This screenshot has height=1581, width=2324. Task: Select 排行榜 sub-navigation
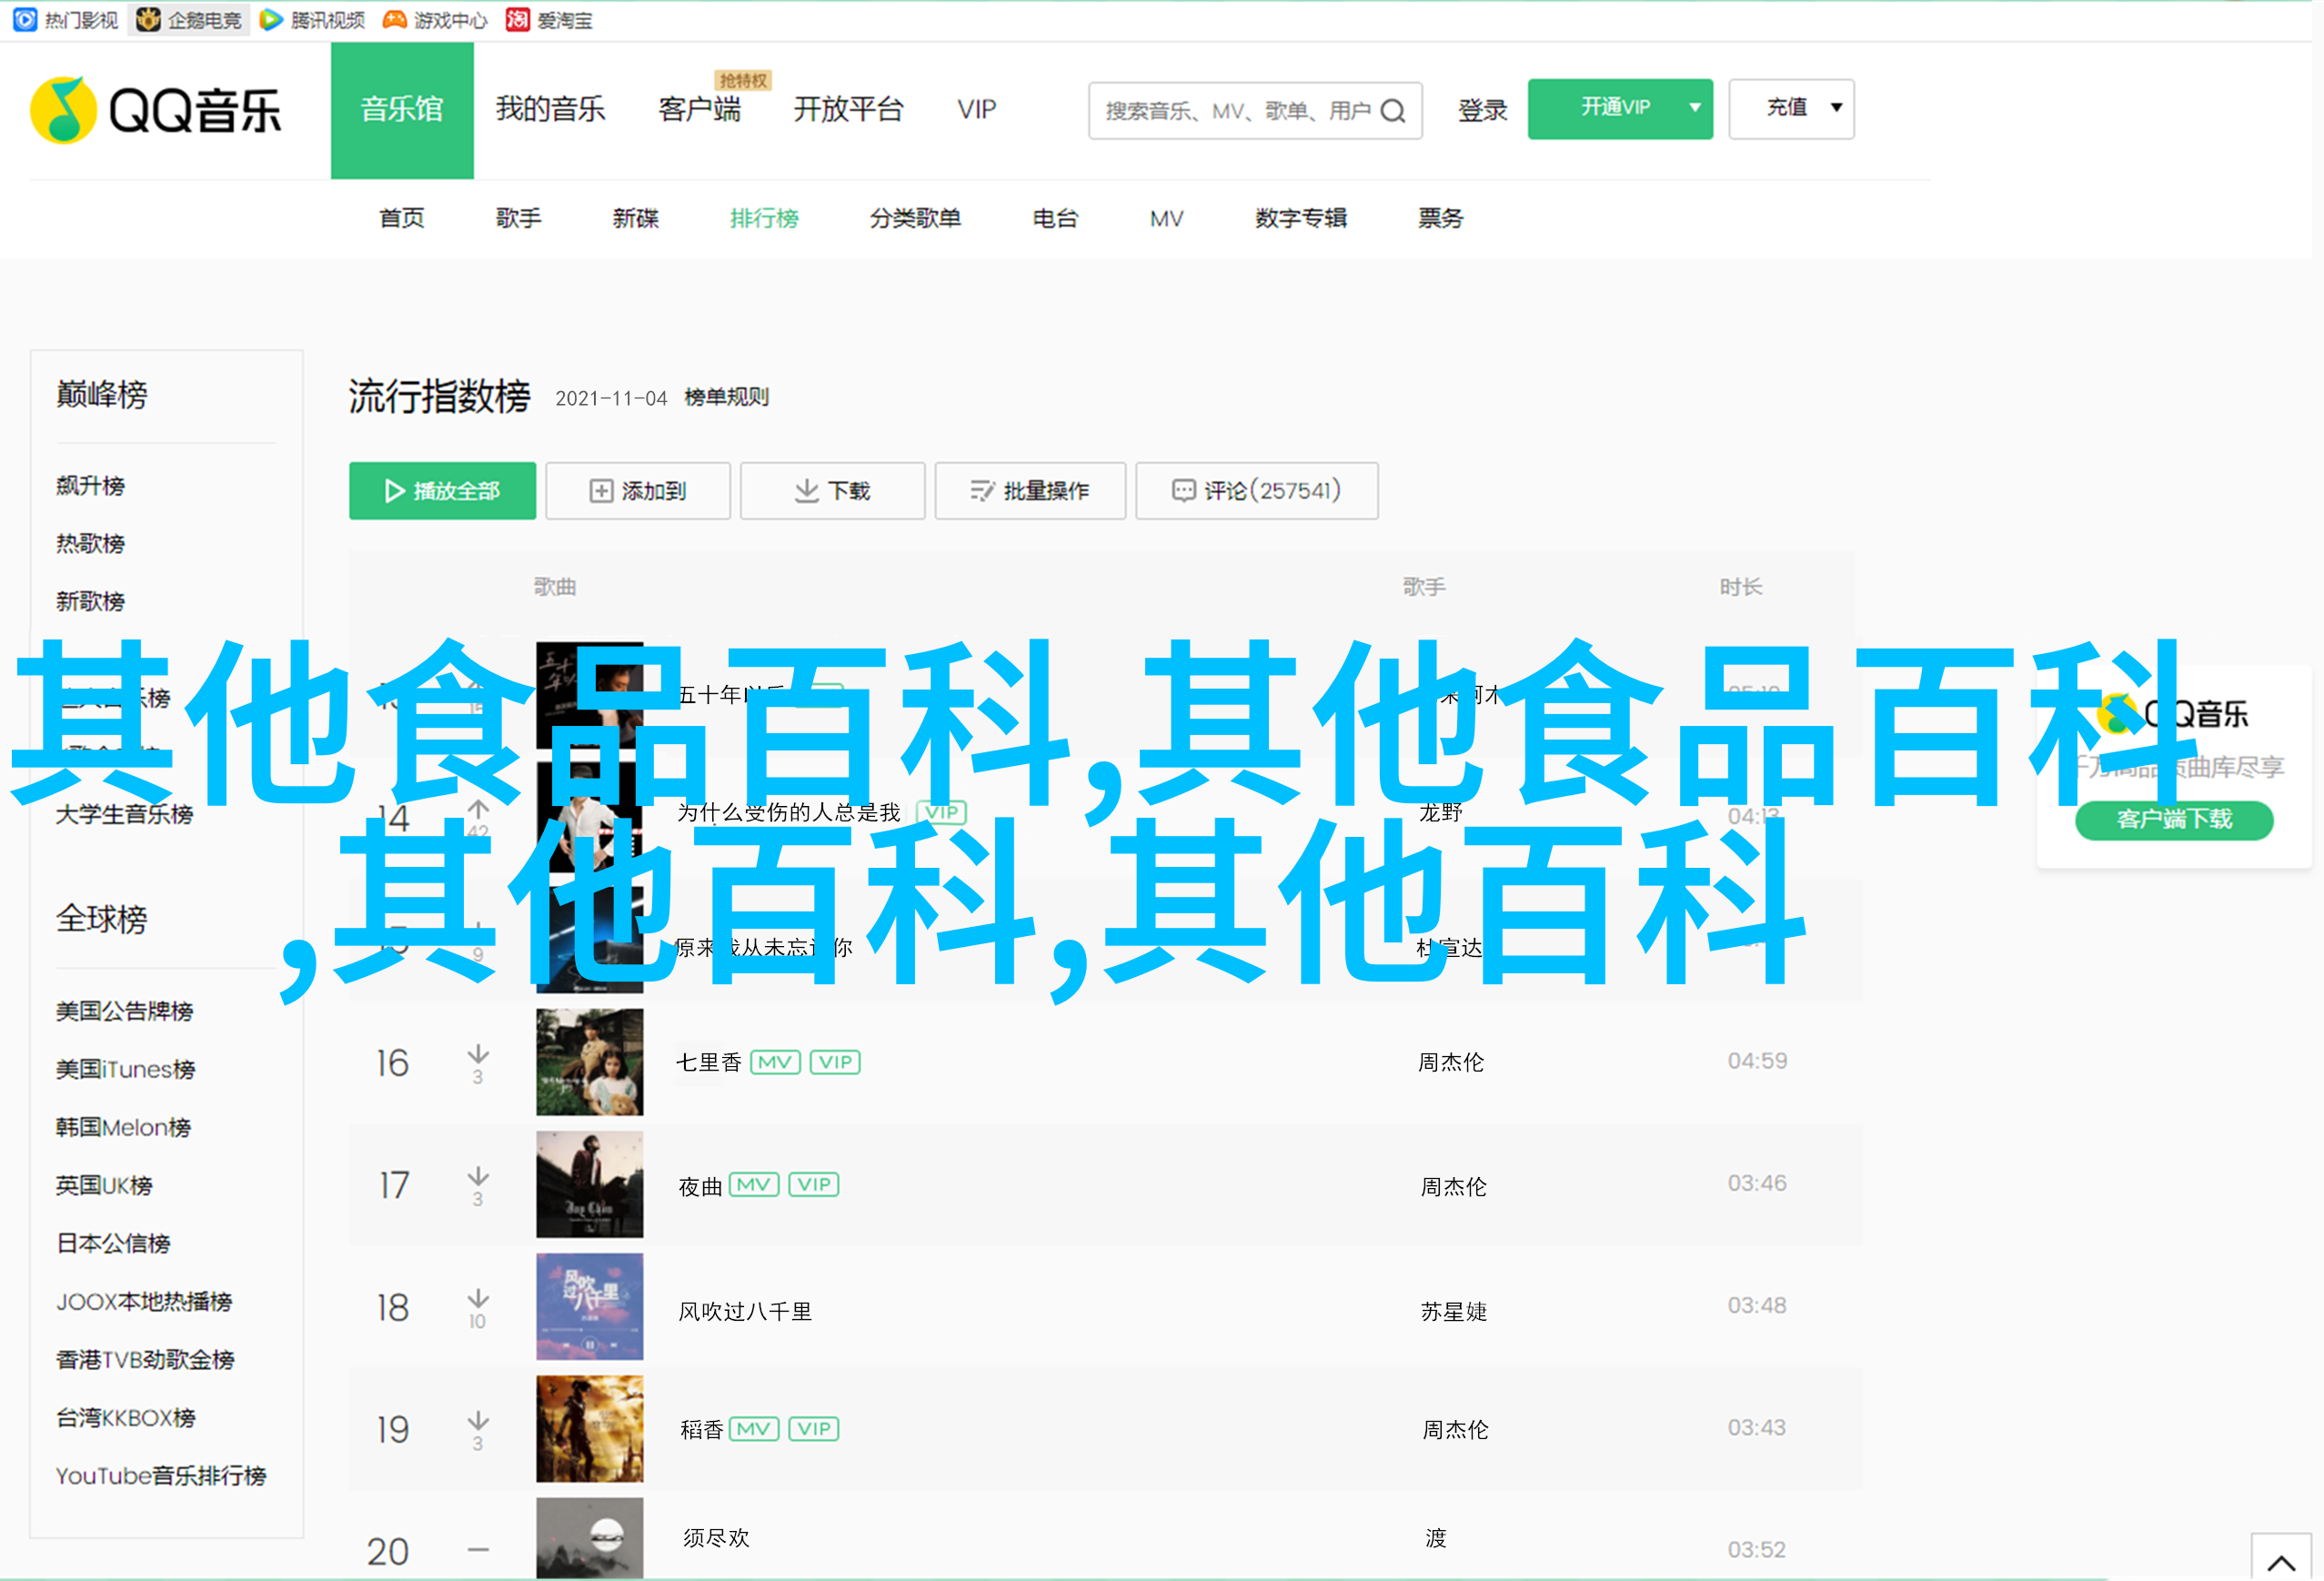(x=764, y=218)
